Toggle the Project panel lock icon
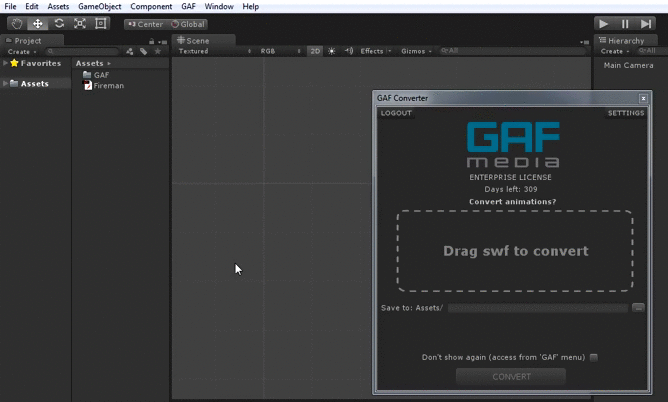 point(151,41)
